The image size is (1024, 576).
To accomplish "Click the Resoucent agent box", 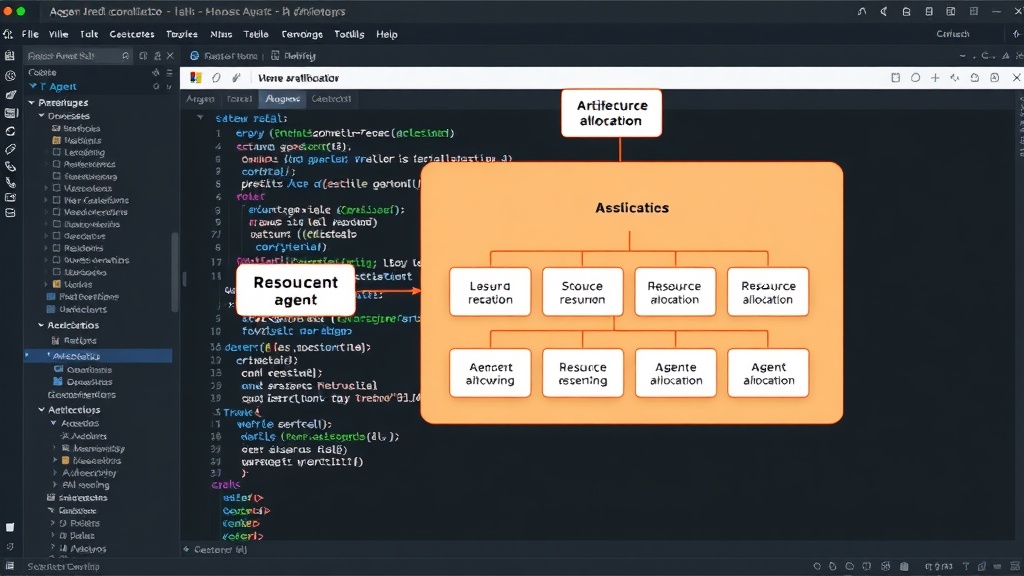I will click(296, 291).
